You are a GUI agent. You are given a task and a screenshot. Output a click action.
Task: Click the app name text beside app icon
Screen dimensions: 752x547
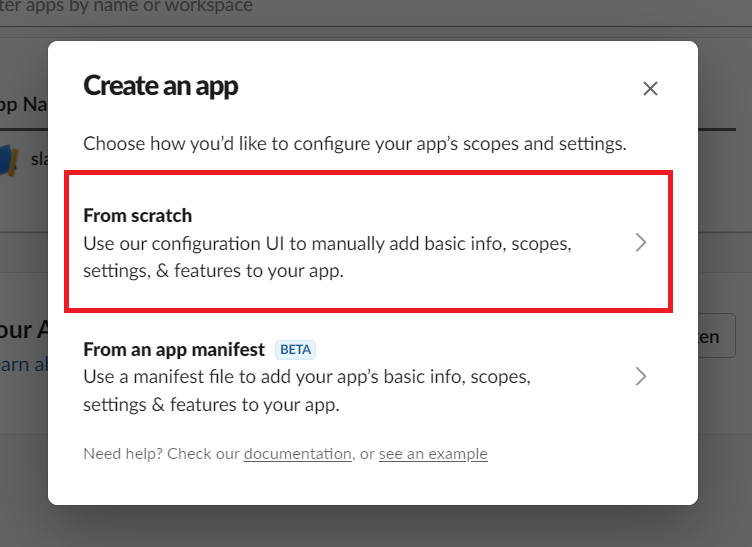pos(39,159)
